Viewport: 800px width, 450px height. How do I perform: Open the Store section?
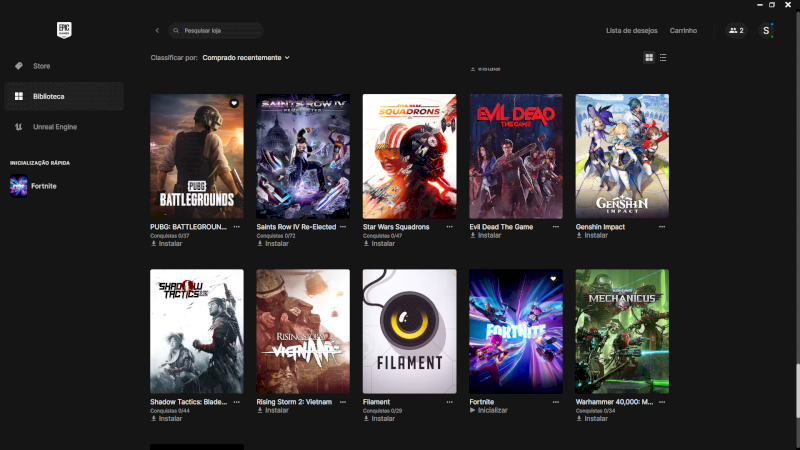coord(41,66)
